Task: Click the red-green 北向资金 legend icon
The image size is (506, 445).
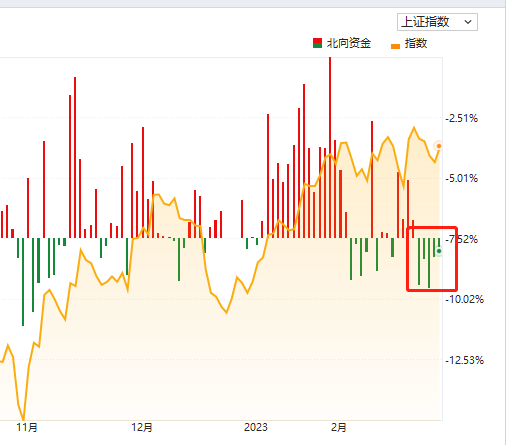Action: tap(317, 43)
